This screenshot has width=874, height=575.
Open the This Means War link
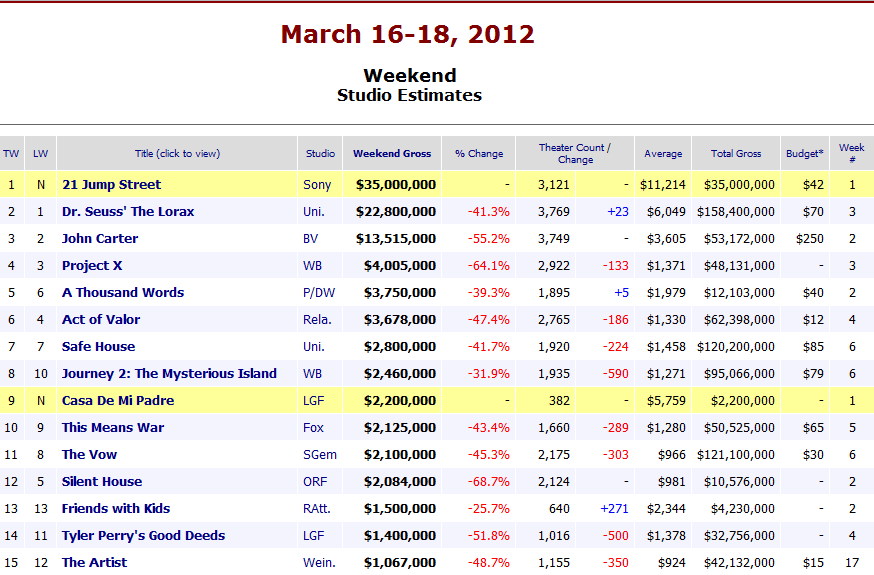pos(113,428)
